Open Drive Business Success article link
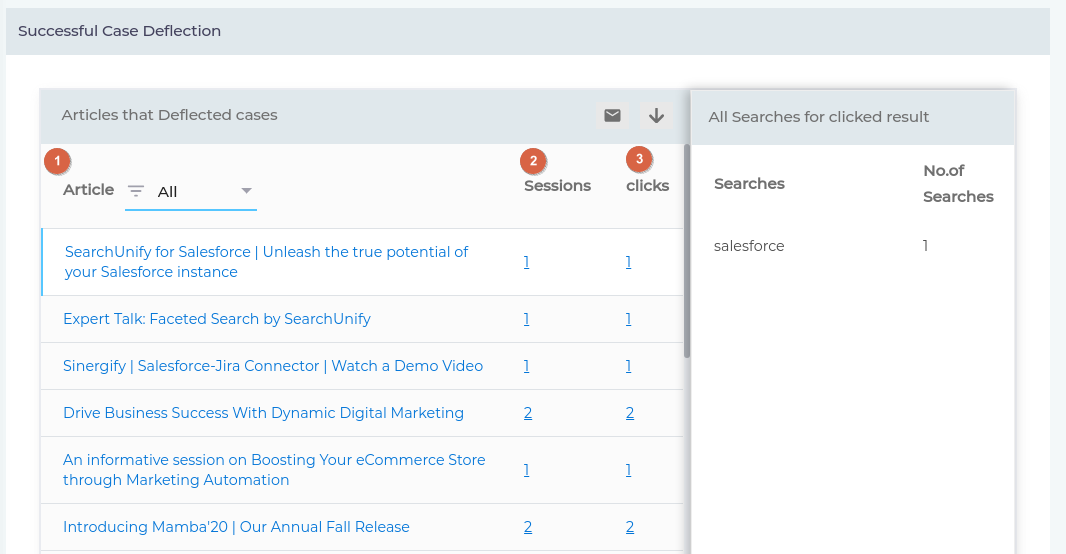This screenshot has height=554, width=1066. 263,413
